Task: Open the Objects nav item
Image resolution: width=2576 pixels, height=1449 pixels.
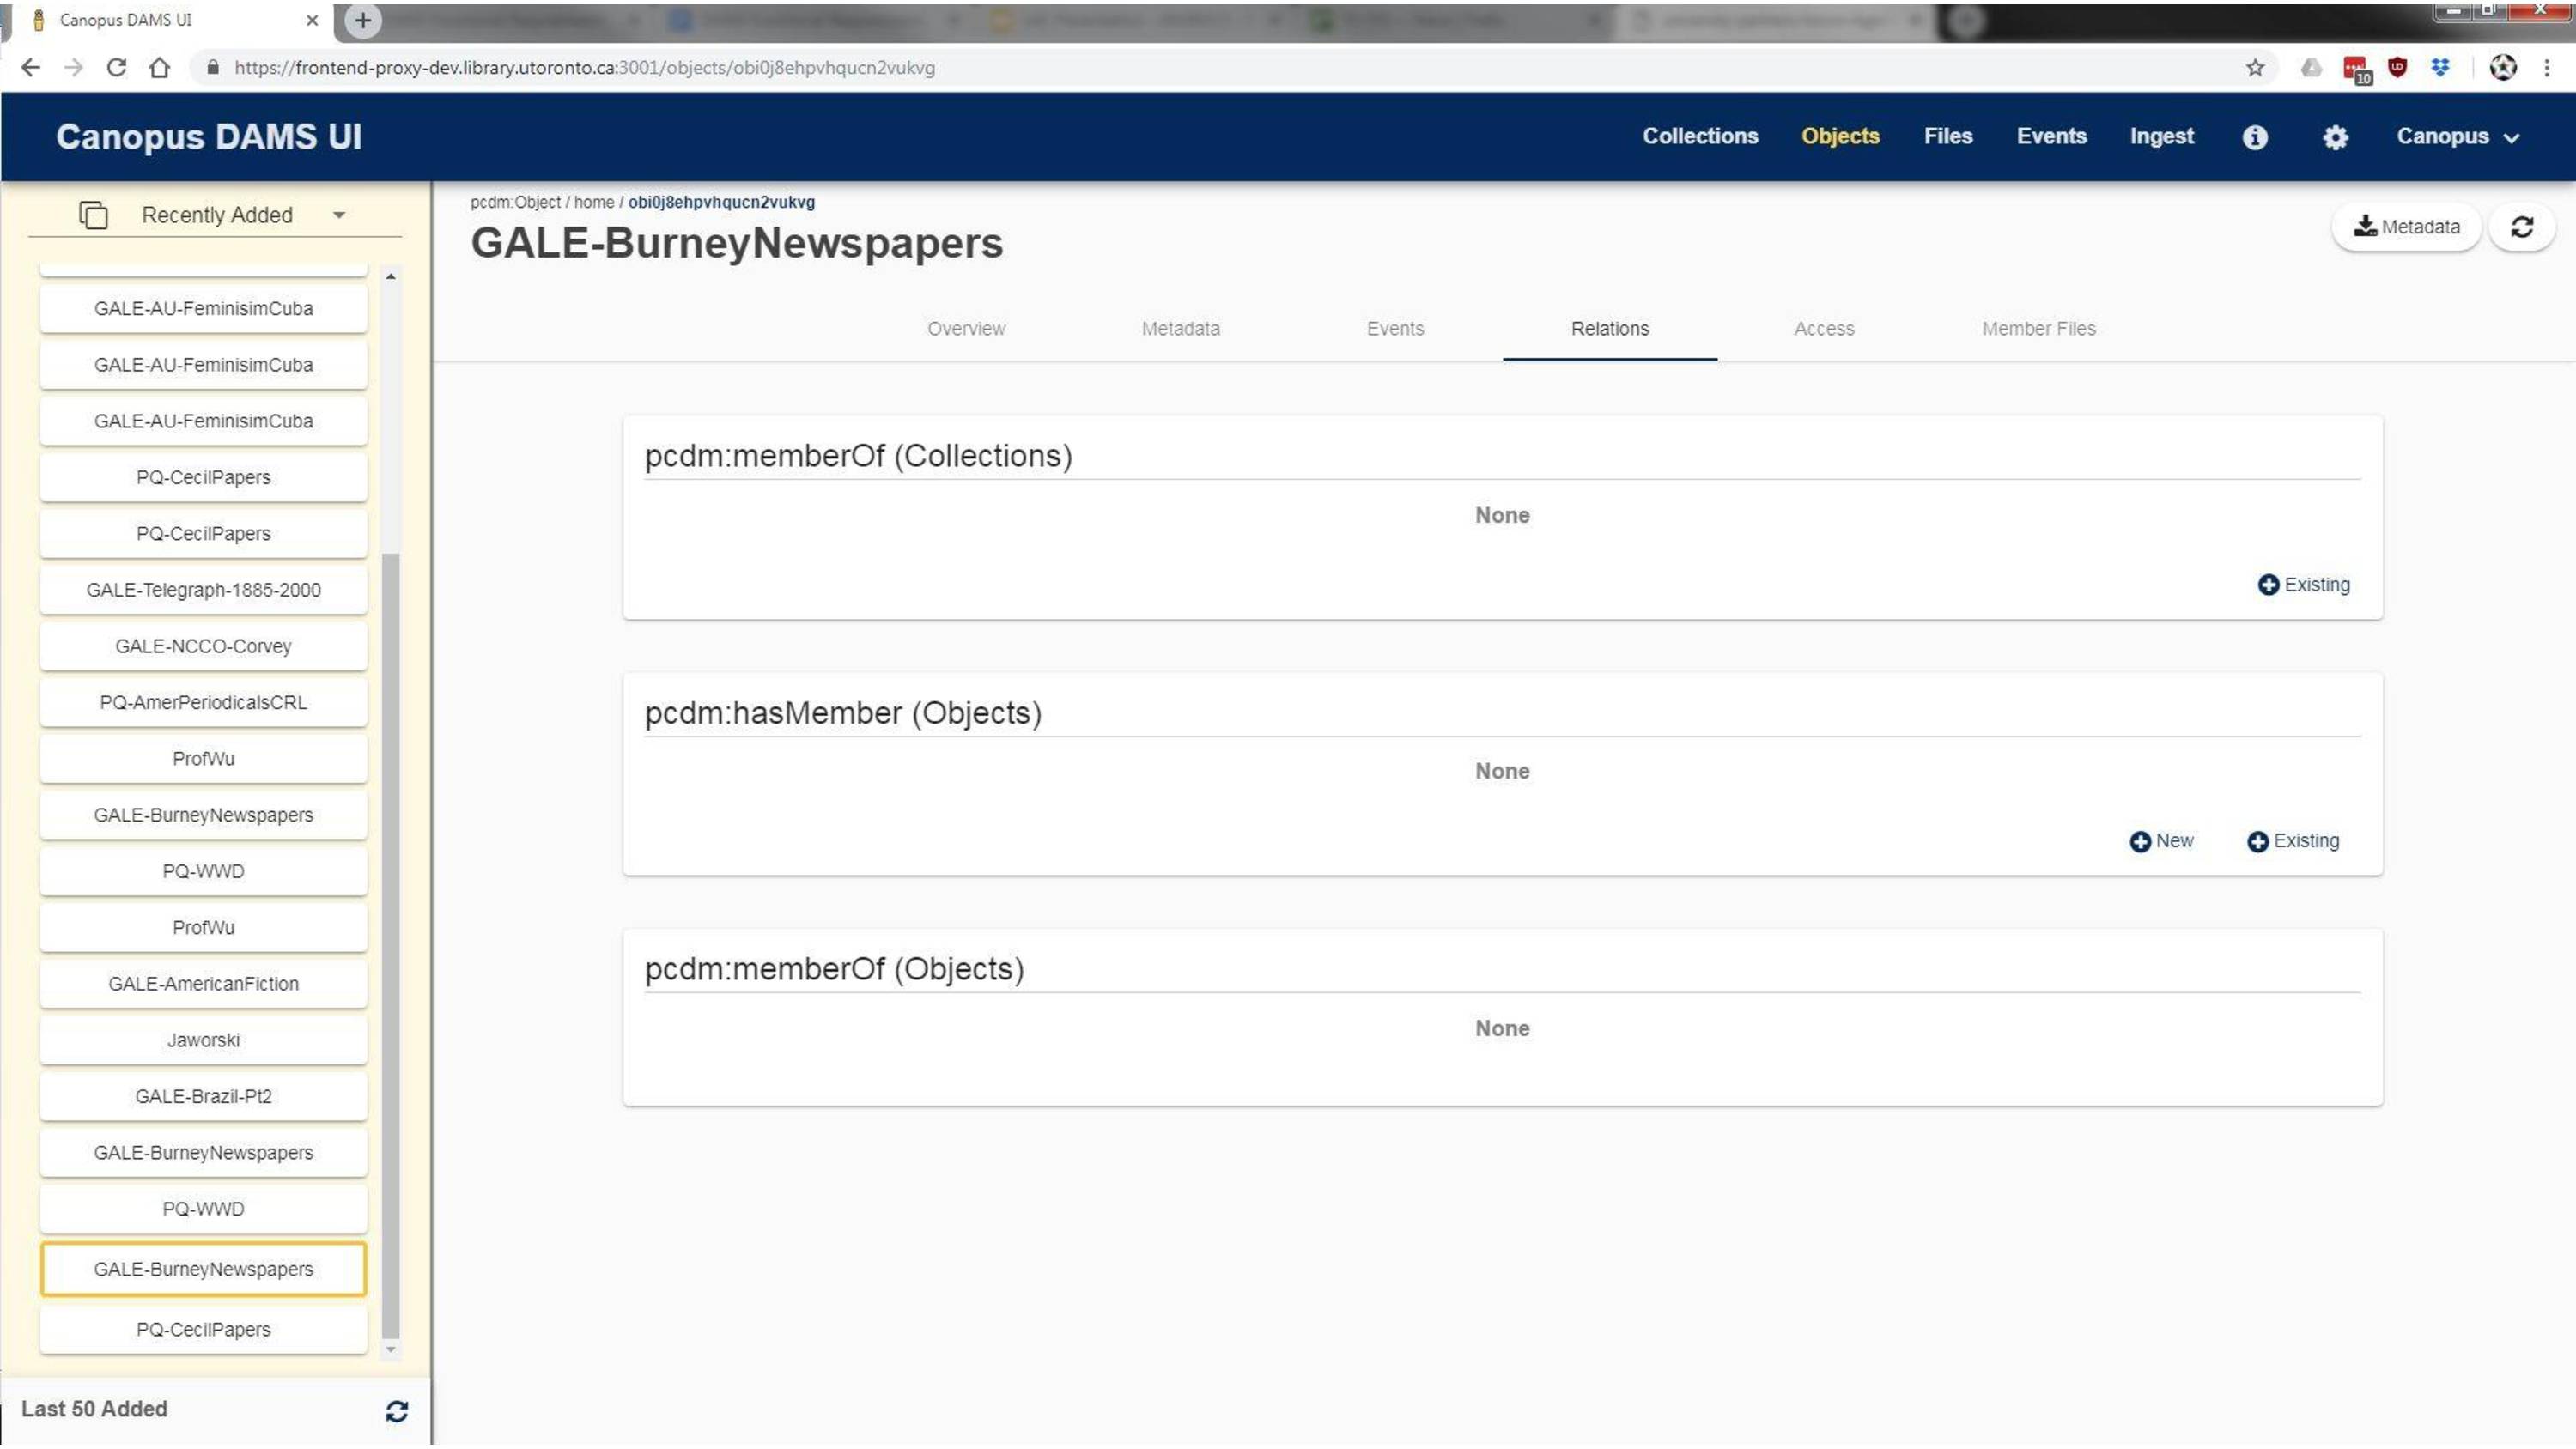Action: (x=1840, y=137)
